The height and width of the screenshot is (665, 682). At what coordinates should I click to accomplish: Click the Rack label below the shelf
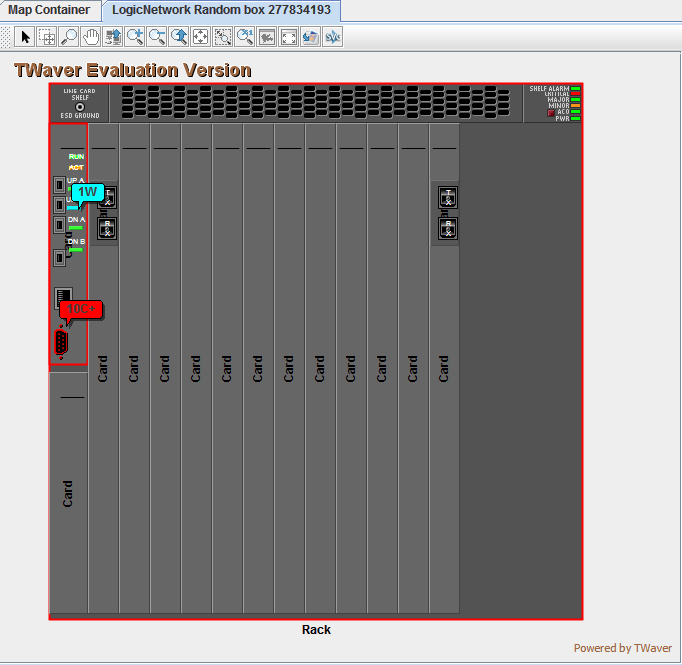click(x=316, y=630)
